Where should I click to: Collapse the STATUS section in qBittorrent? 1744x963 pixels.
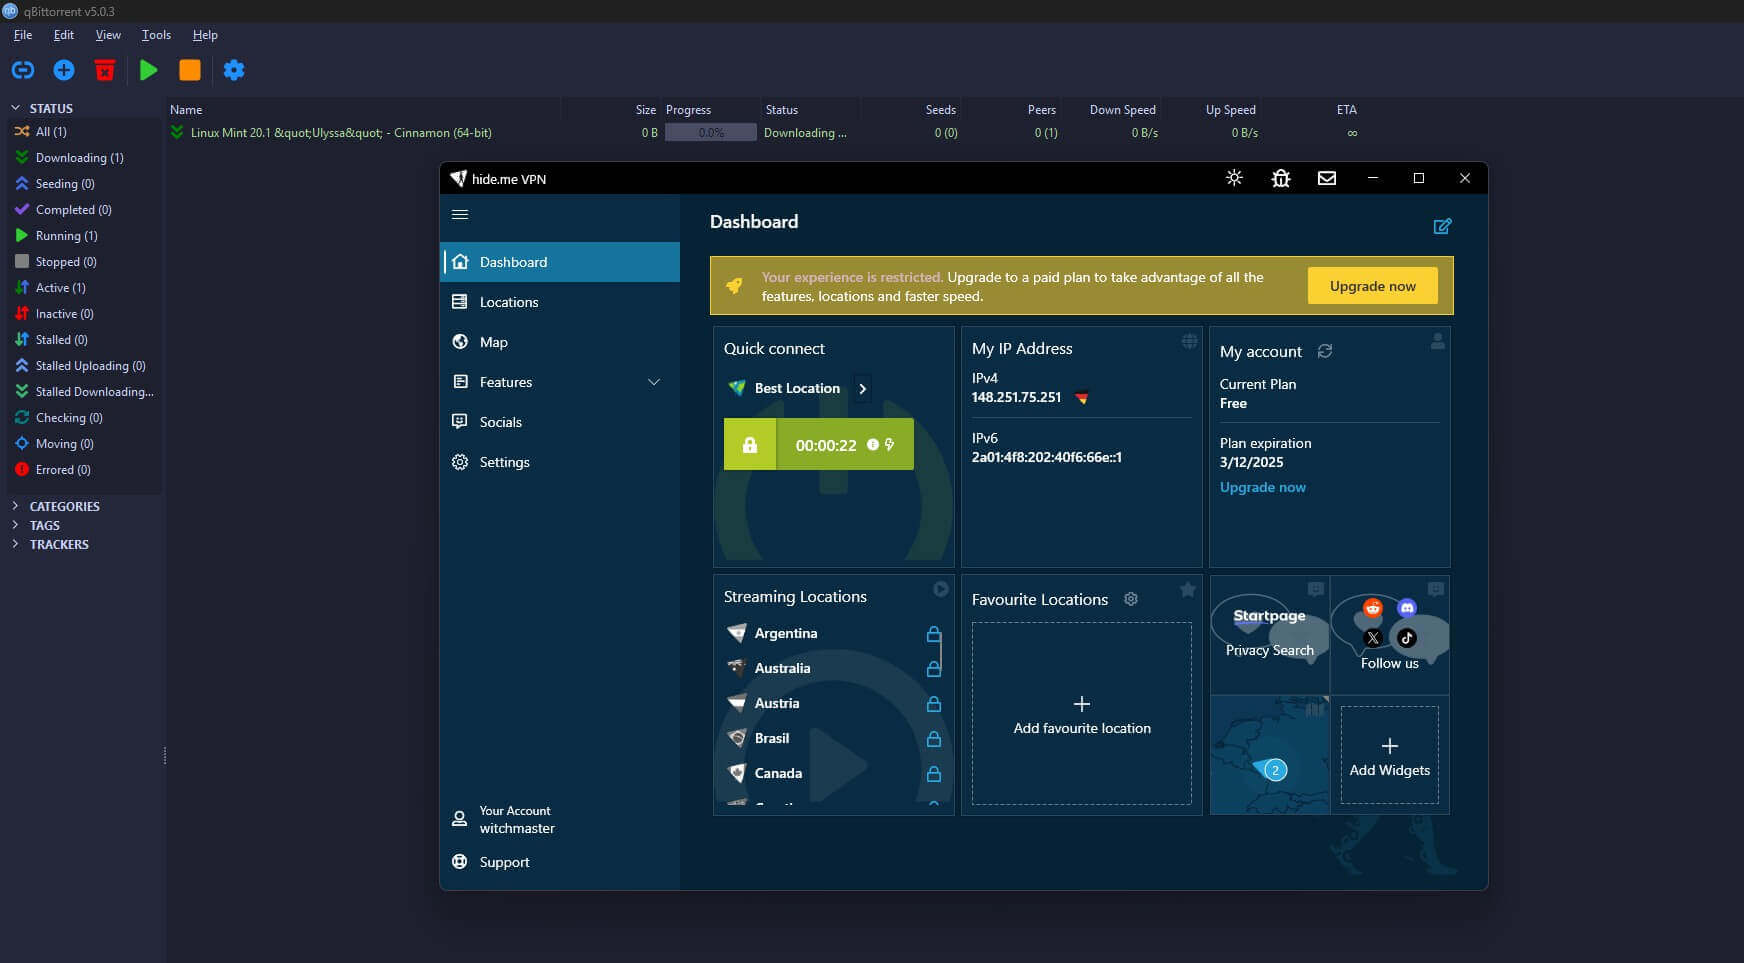(x=15, y=108)
